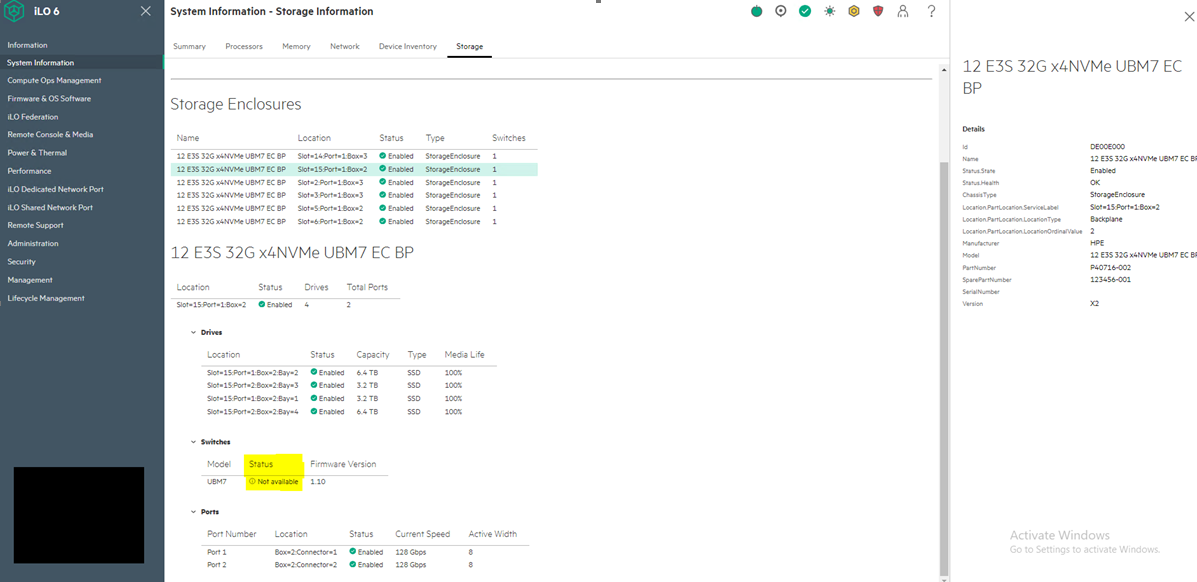
Task: Click switch firmware version 1.10
Action: pyautogui.click(x=318, y=482)
